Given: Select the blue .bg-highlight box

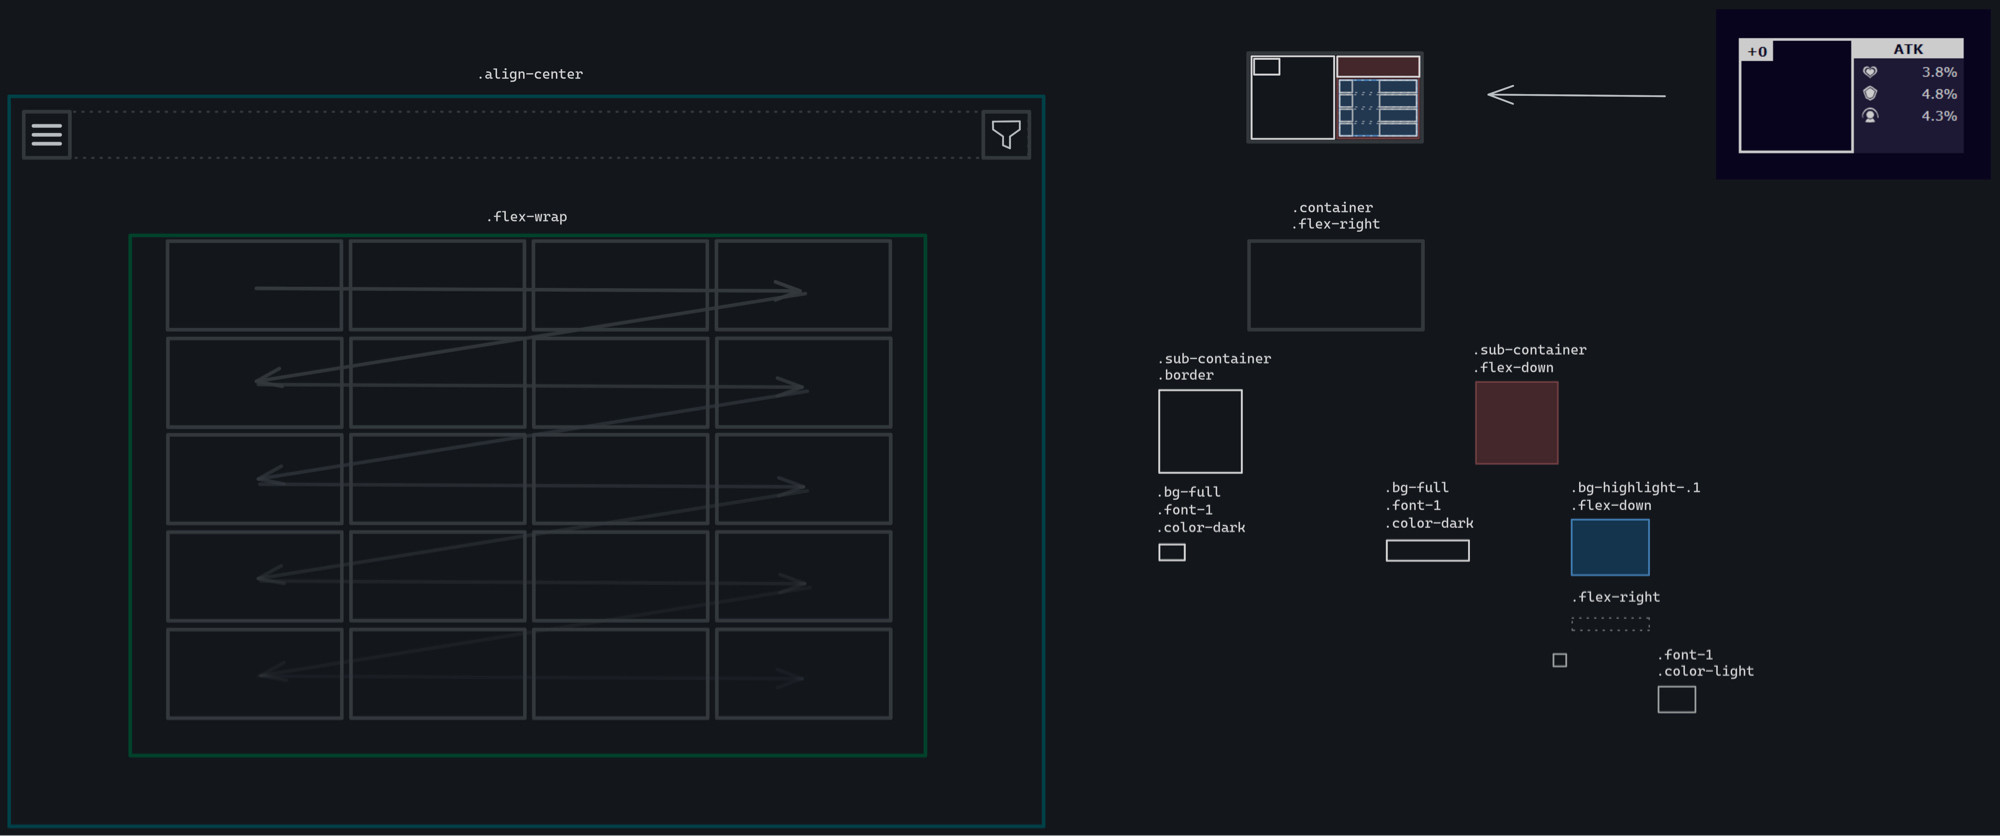Looking at the screenshot, I should [1610, 548].
